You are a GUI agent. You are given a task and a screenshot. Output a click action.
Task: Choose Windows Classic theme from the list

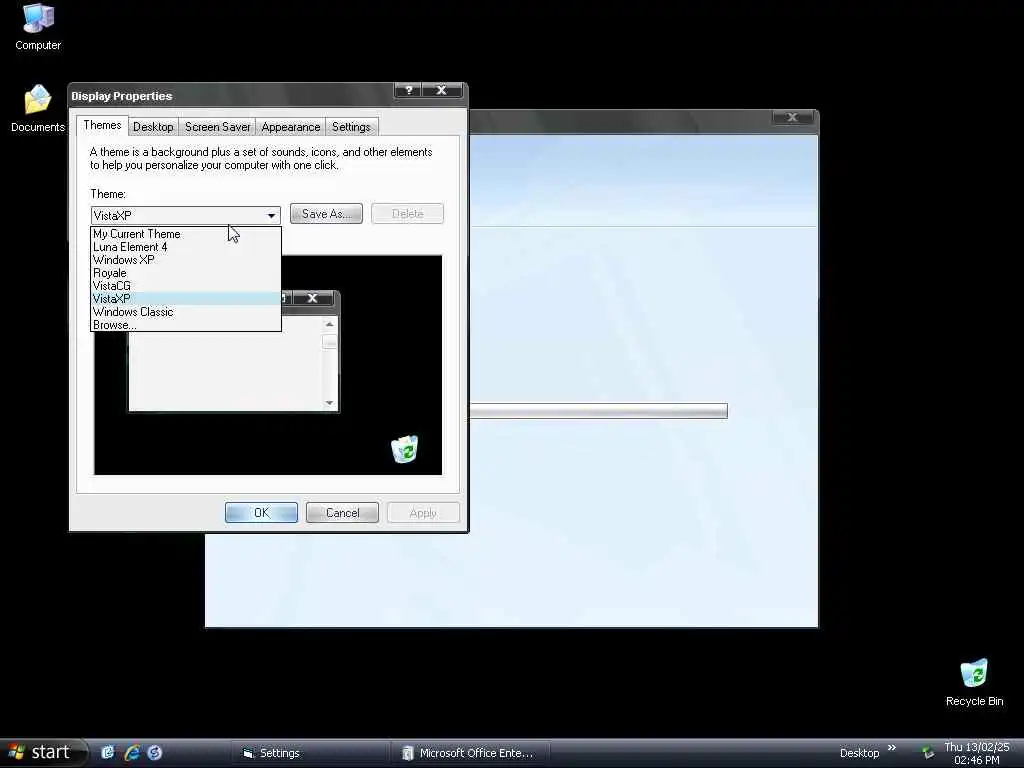pos(185,312)
